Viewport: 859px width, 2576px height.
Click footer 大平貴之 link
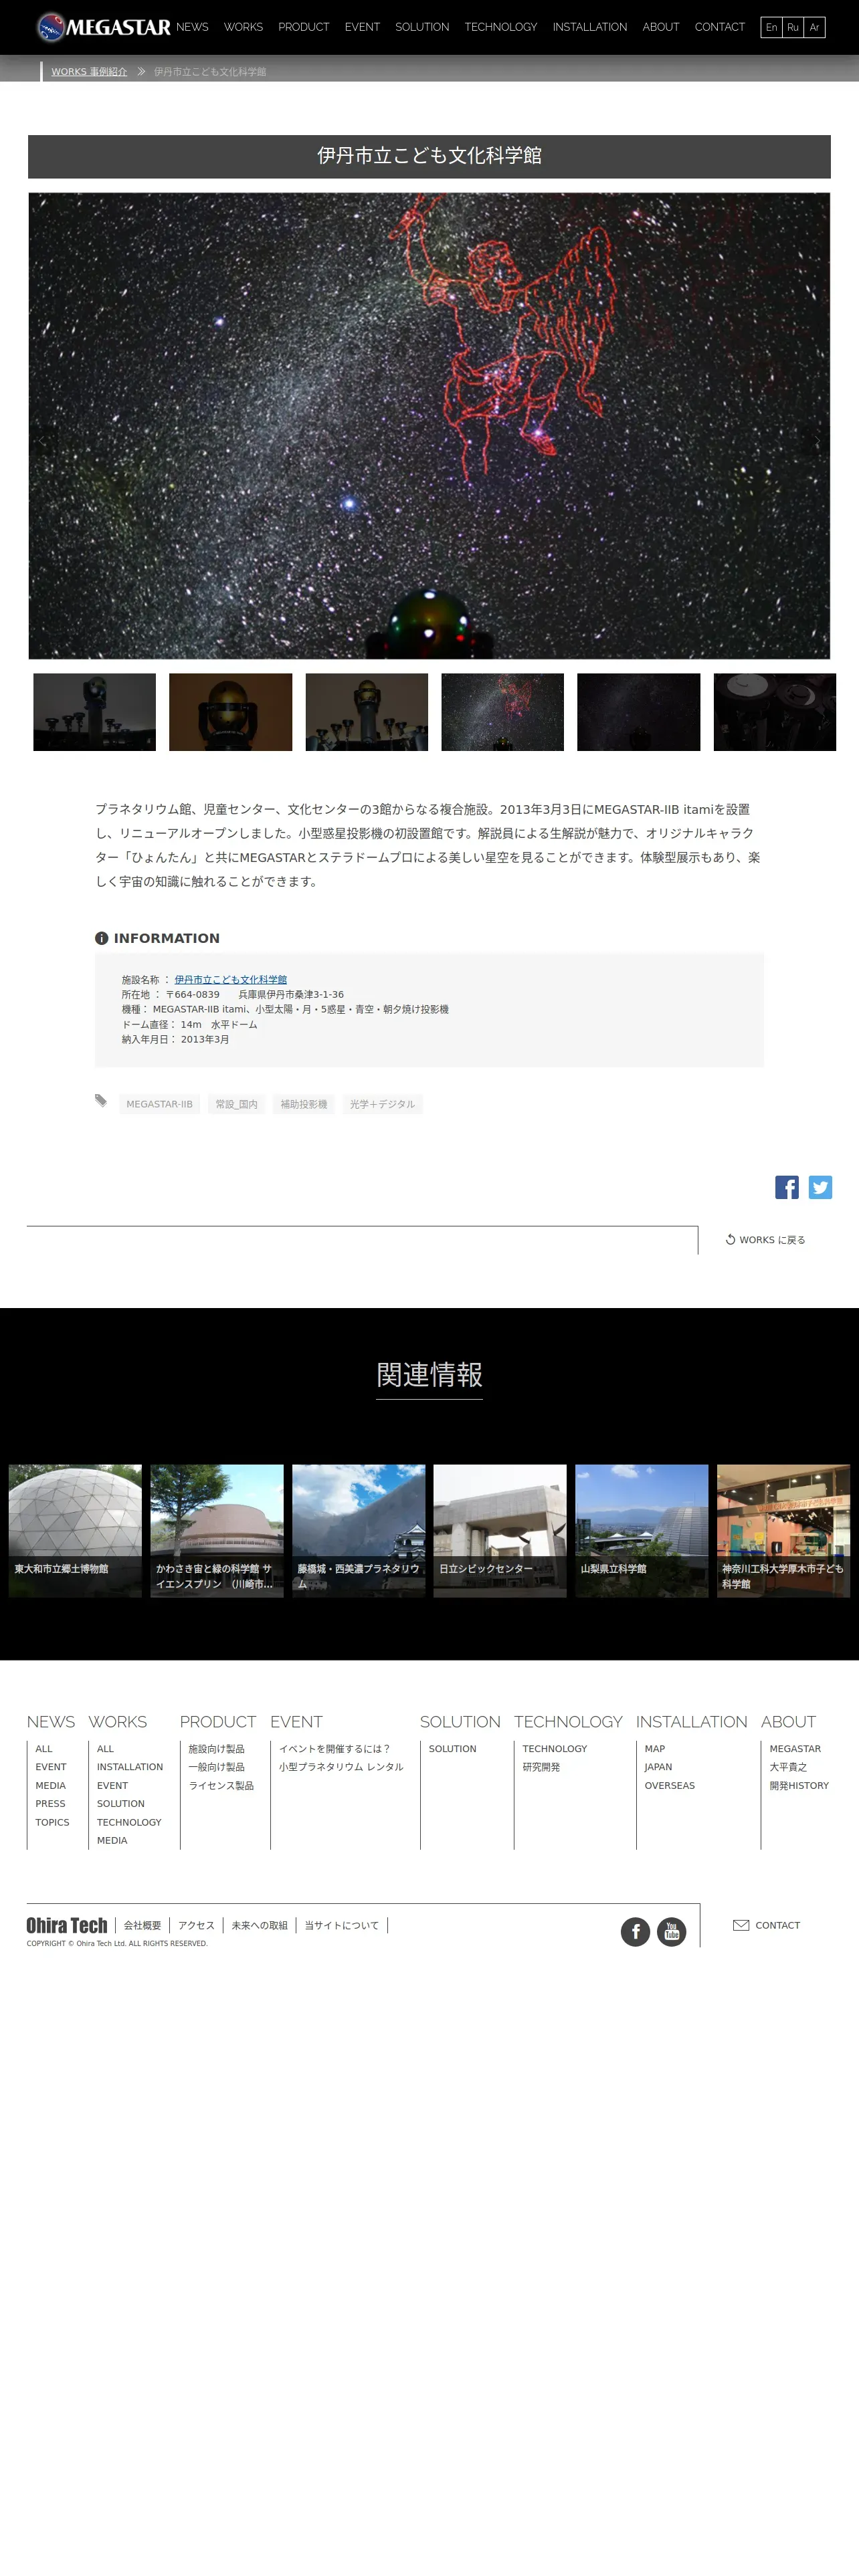coord(788,1767)
